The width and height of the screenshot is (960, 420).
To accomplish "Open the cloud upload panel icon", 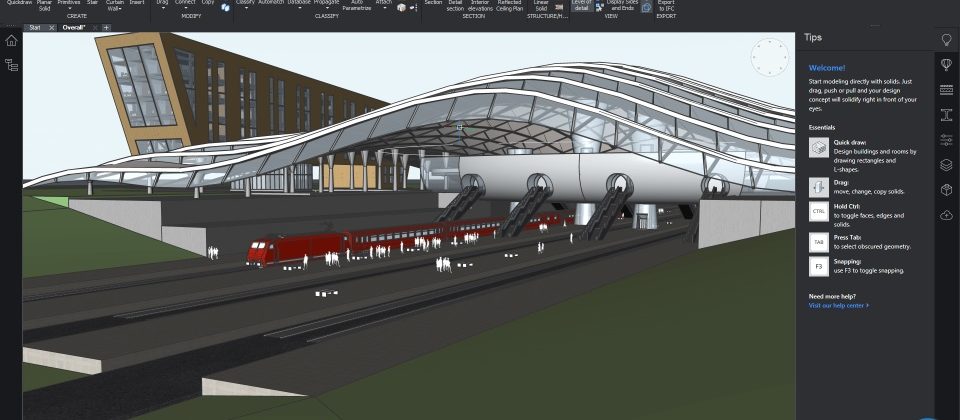I will (x=946, y=215).
